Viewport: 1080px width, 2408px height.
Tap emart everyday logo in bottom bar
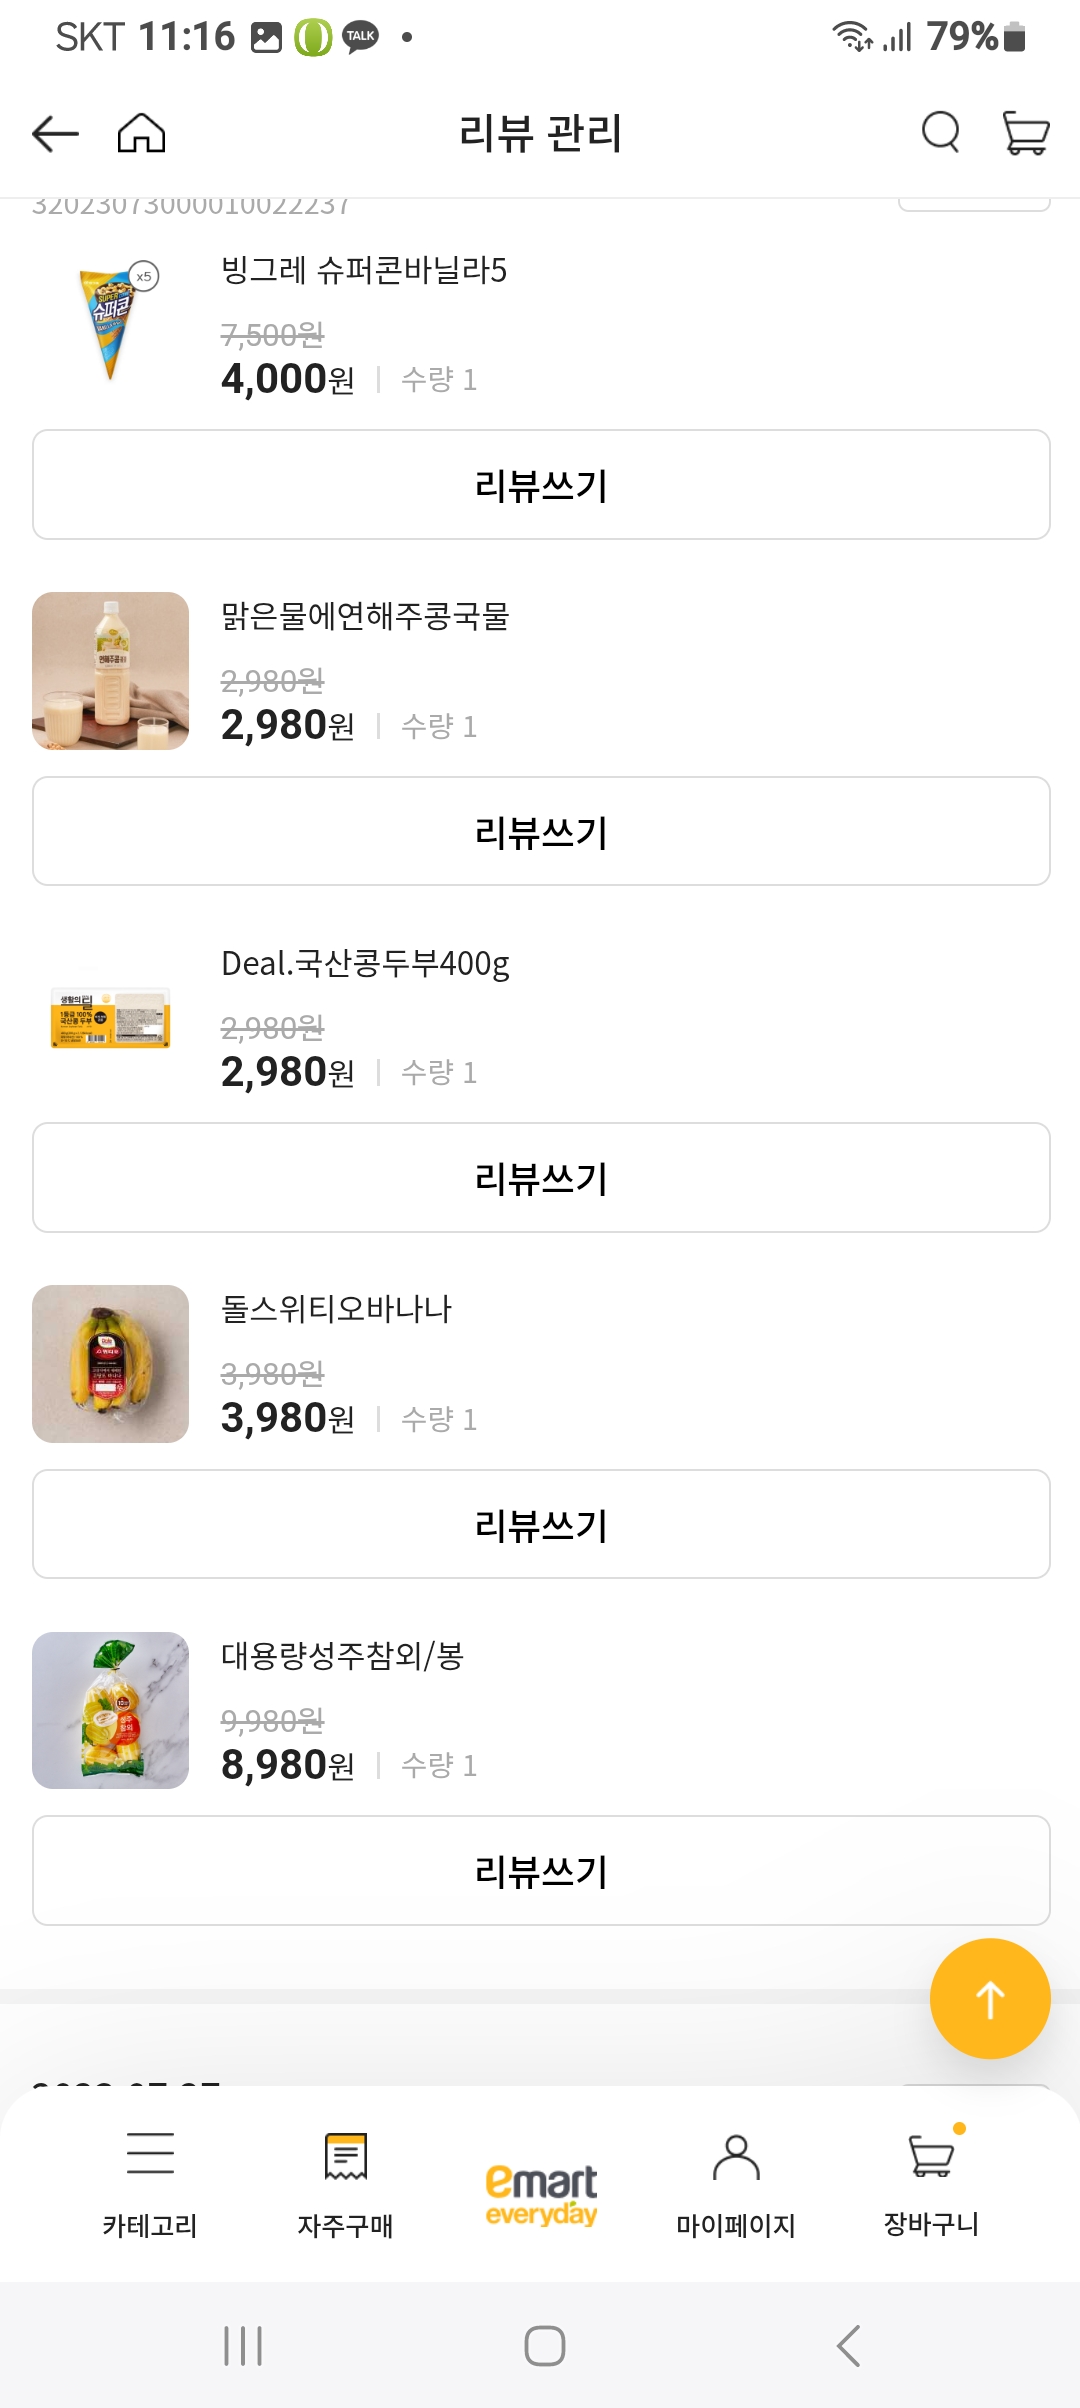pyautogui.click(x=541, y=2195)
